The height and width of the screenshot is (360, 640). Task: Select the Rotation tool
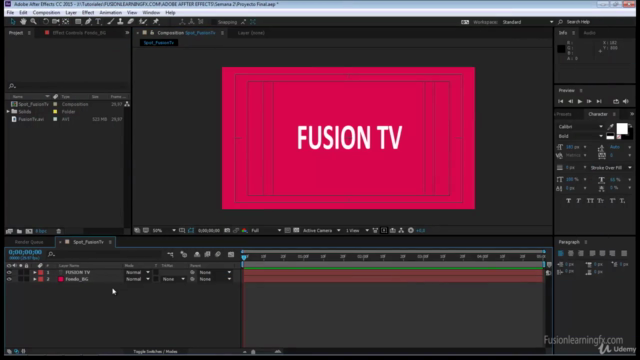(45, 22)
